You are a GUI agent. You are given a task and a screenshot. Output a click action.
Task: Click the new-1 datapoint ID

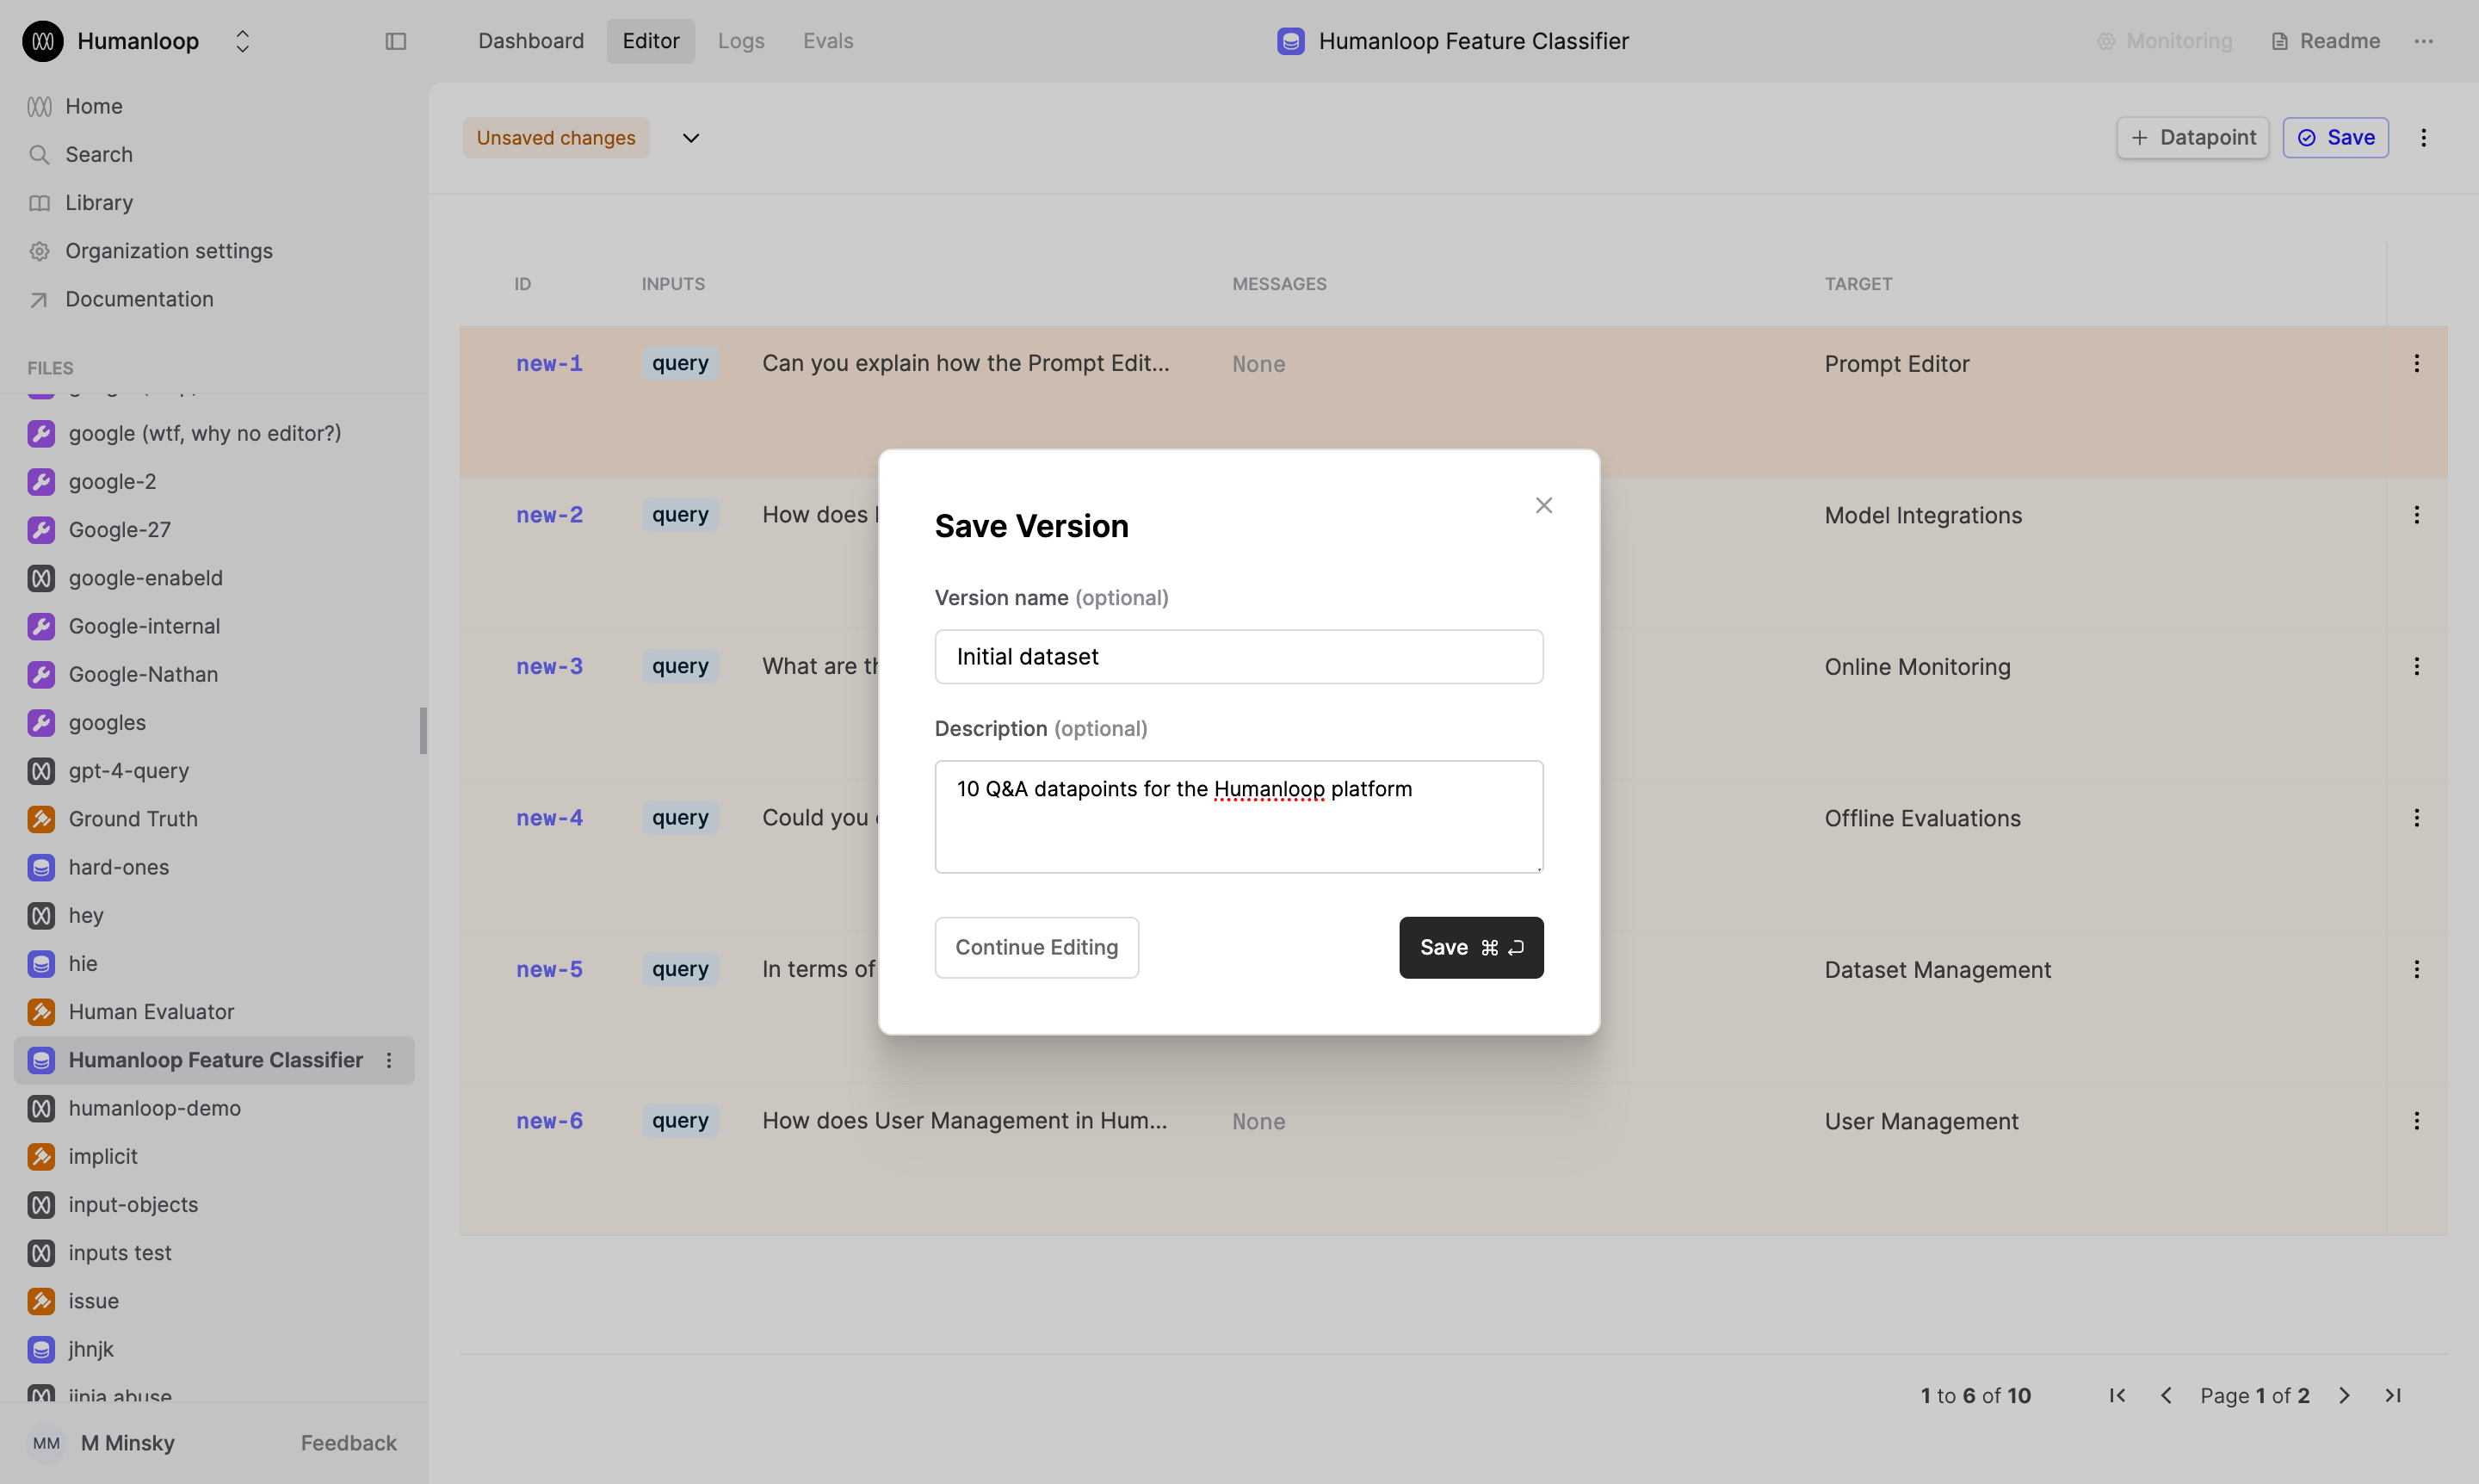coord(549,364)
